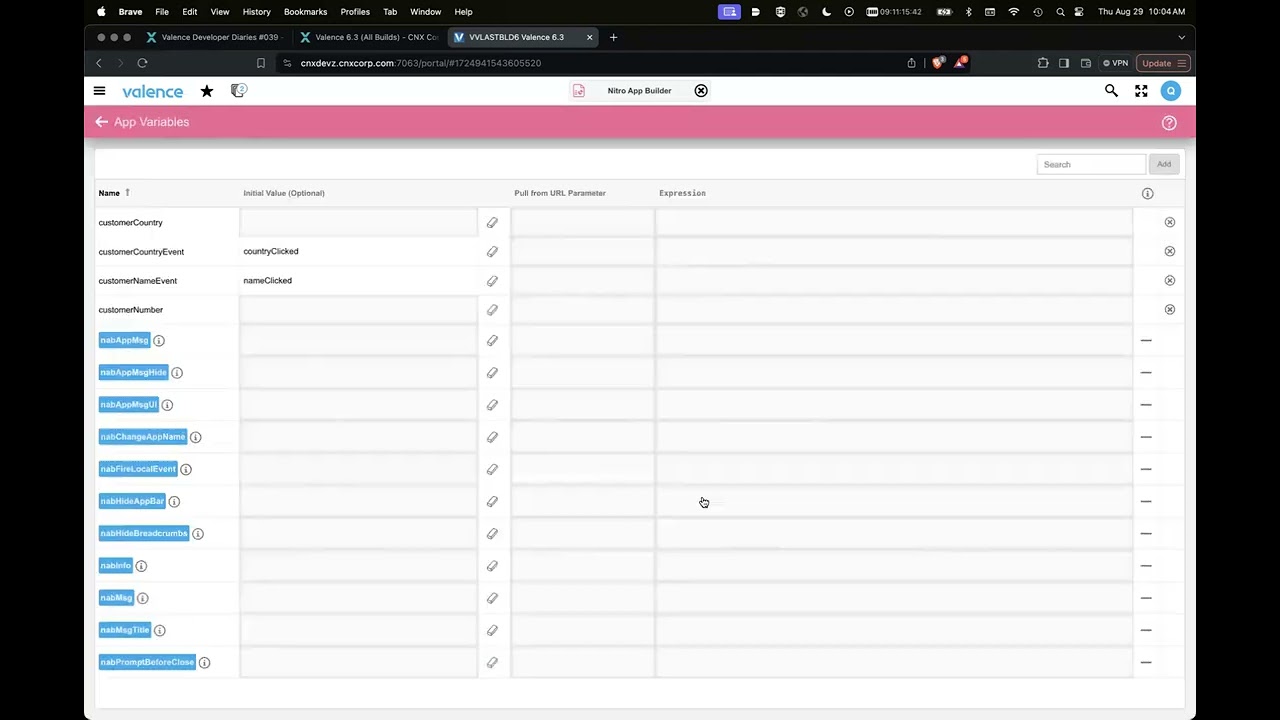Toggle fullscreen mode icon

point(1141,91)
